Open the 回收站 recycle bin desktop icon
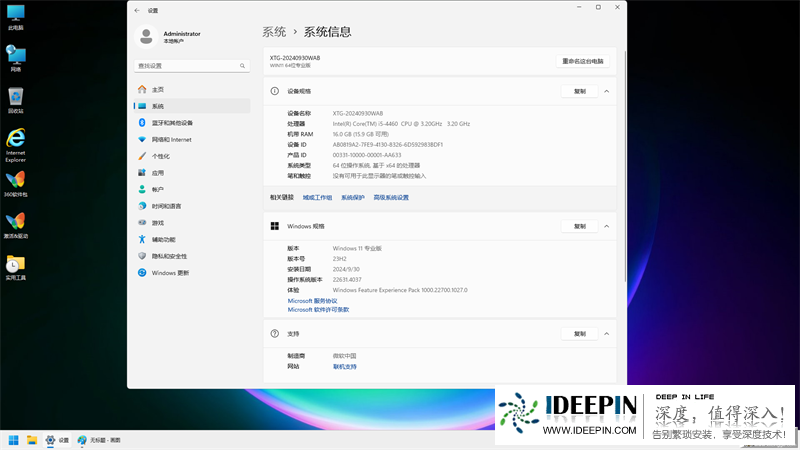 [x=15, y=100]
